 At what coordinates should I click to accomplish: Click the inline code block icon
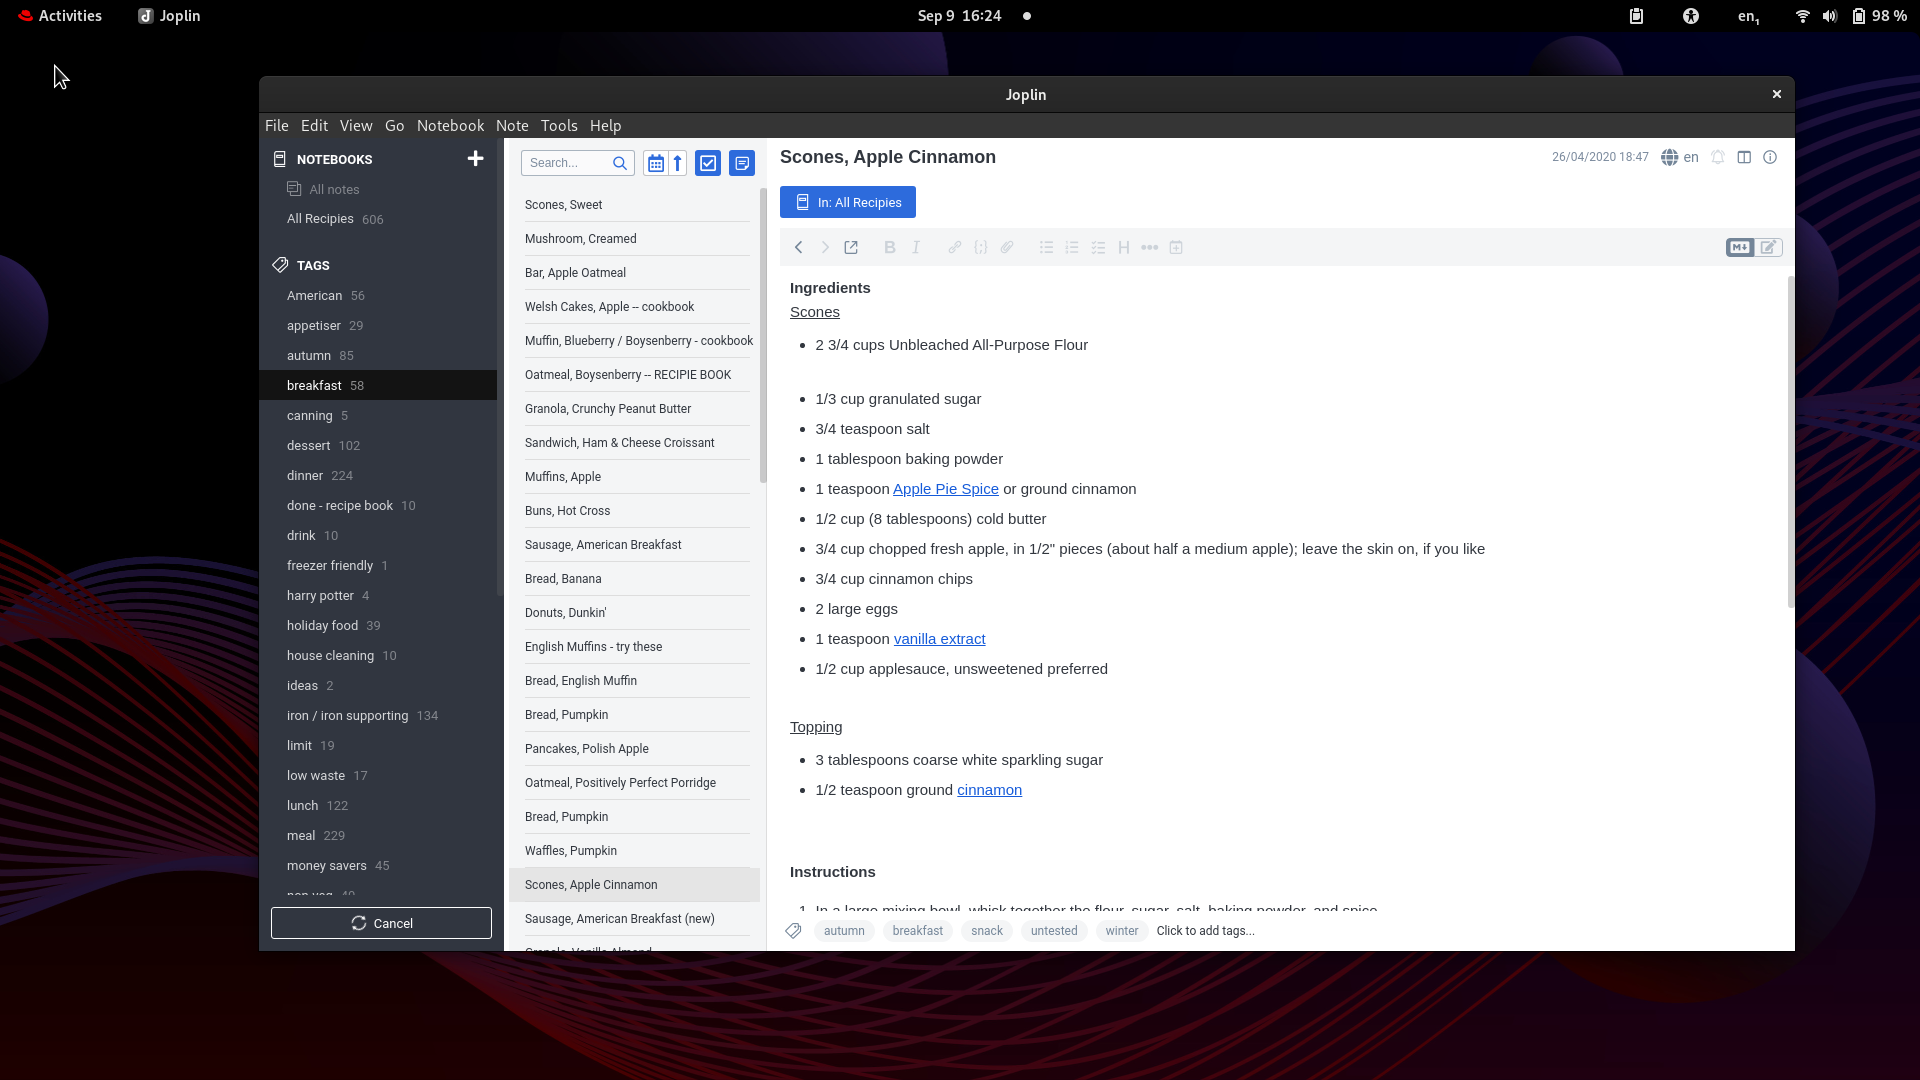click(981, 247)
